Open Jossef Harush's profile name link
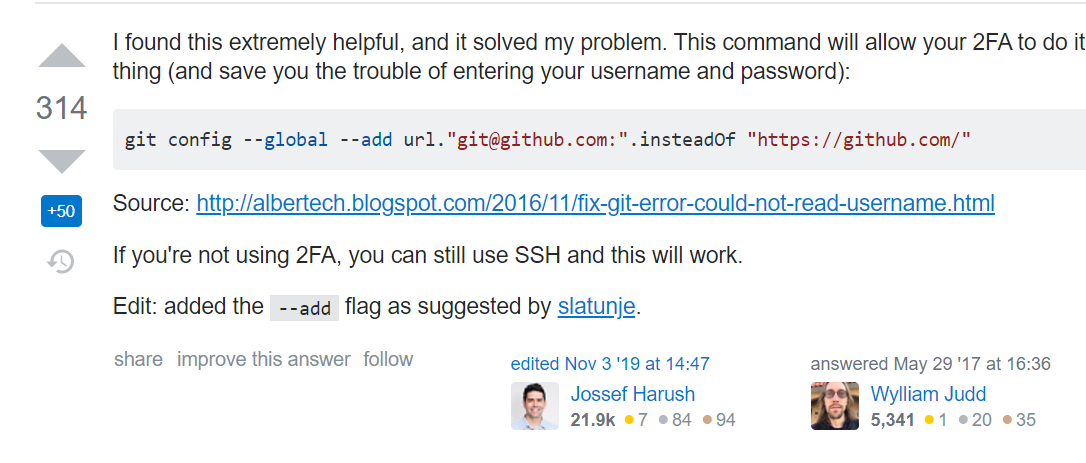Viewport: 1086px width, 463px height. 632,394
